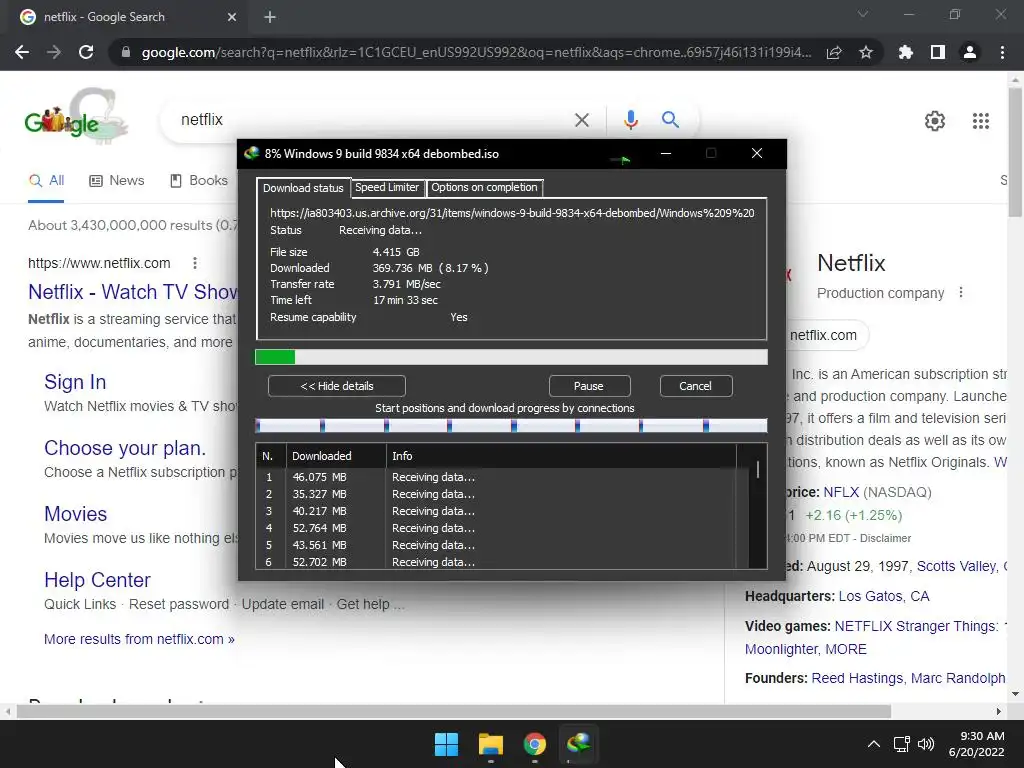
Task: Open the Google apps grid
Action: click(981, 121)
